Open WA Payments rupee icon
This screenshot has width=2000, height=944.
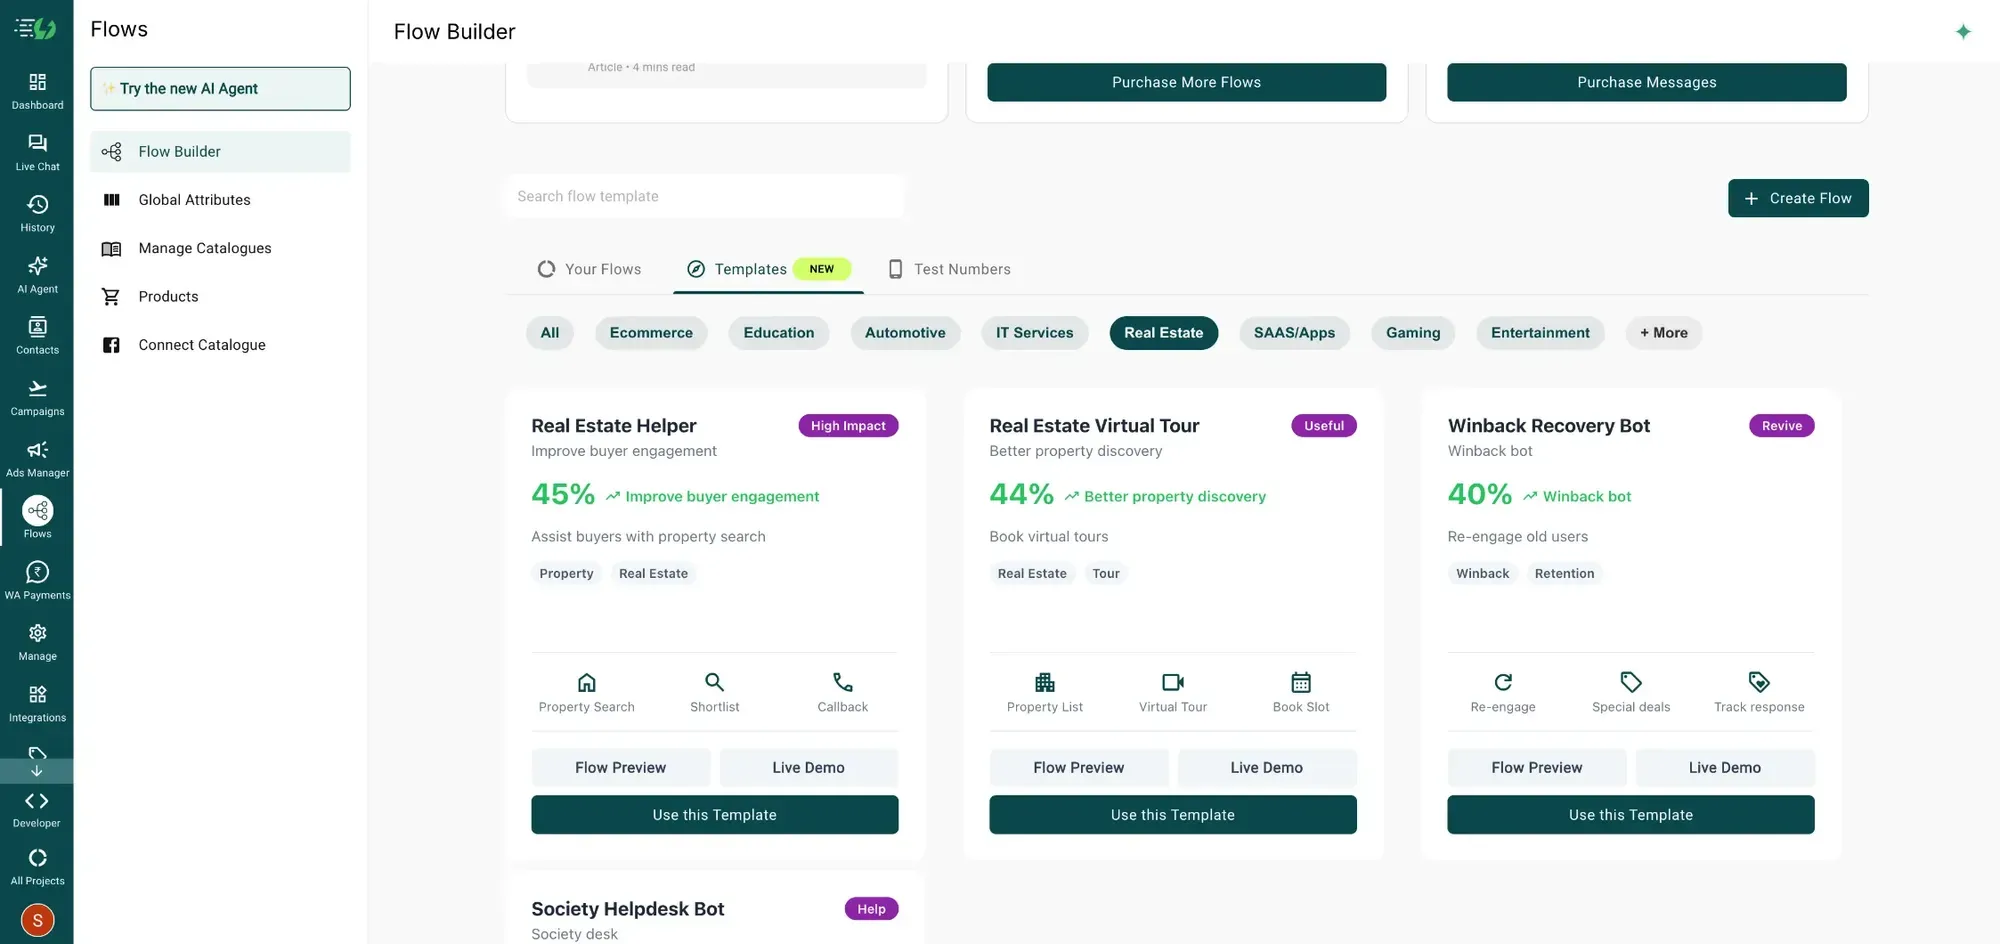tap(37, 572)
